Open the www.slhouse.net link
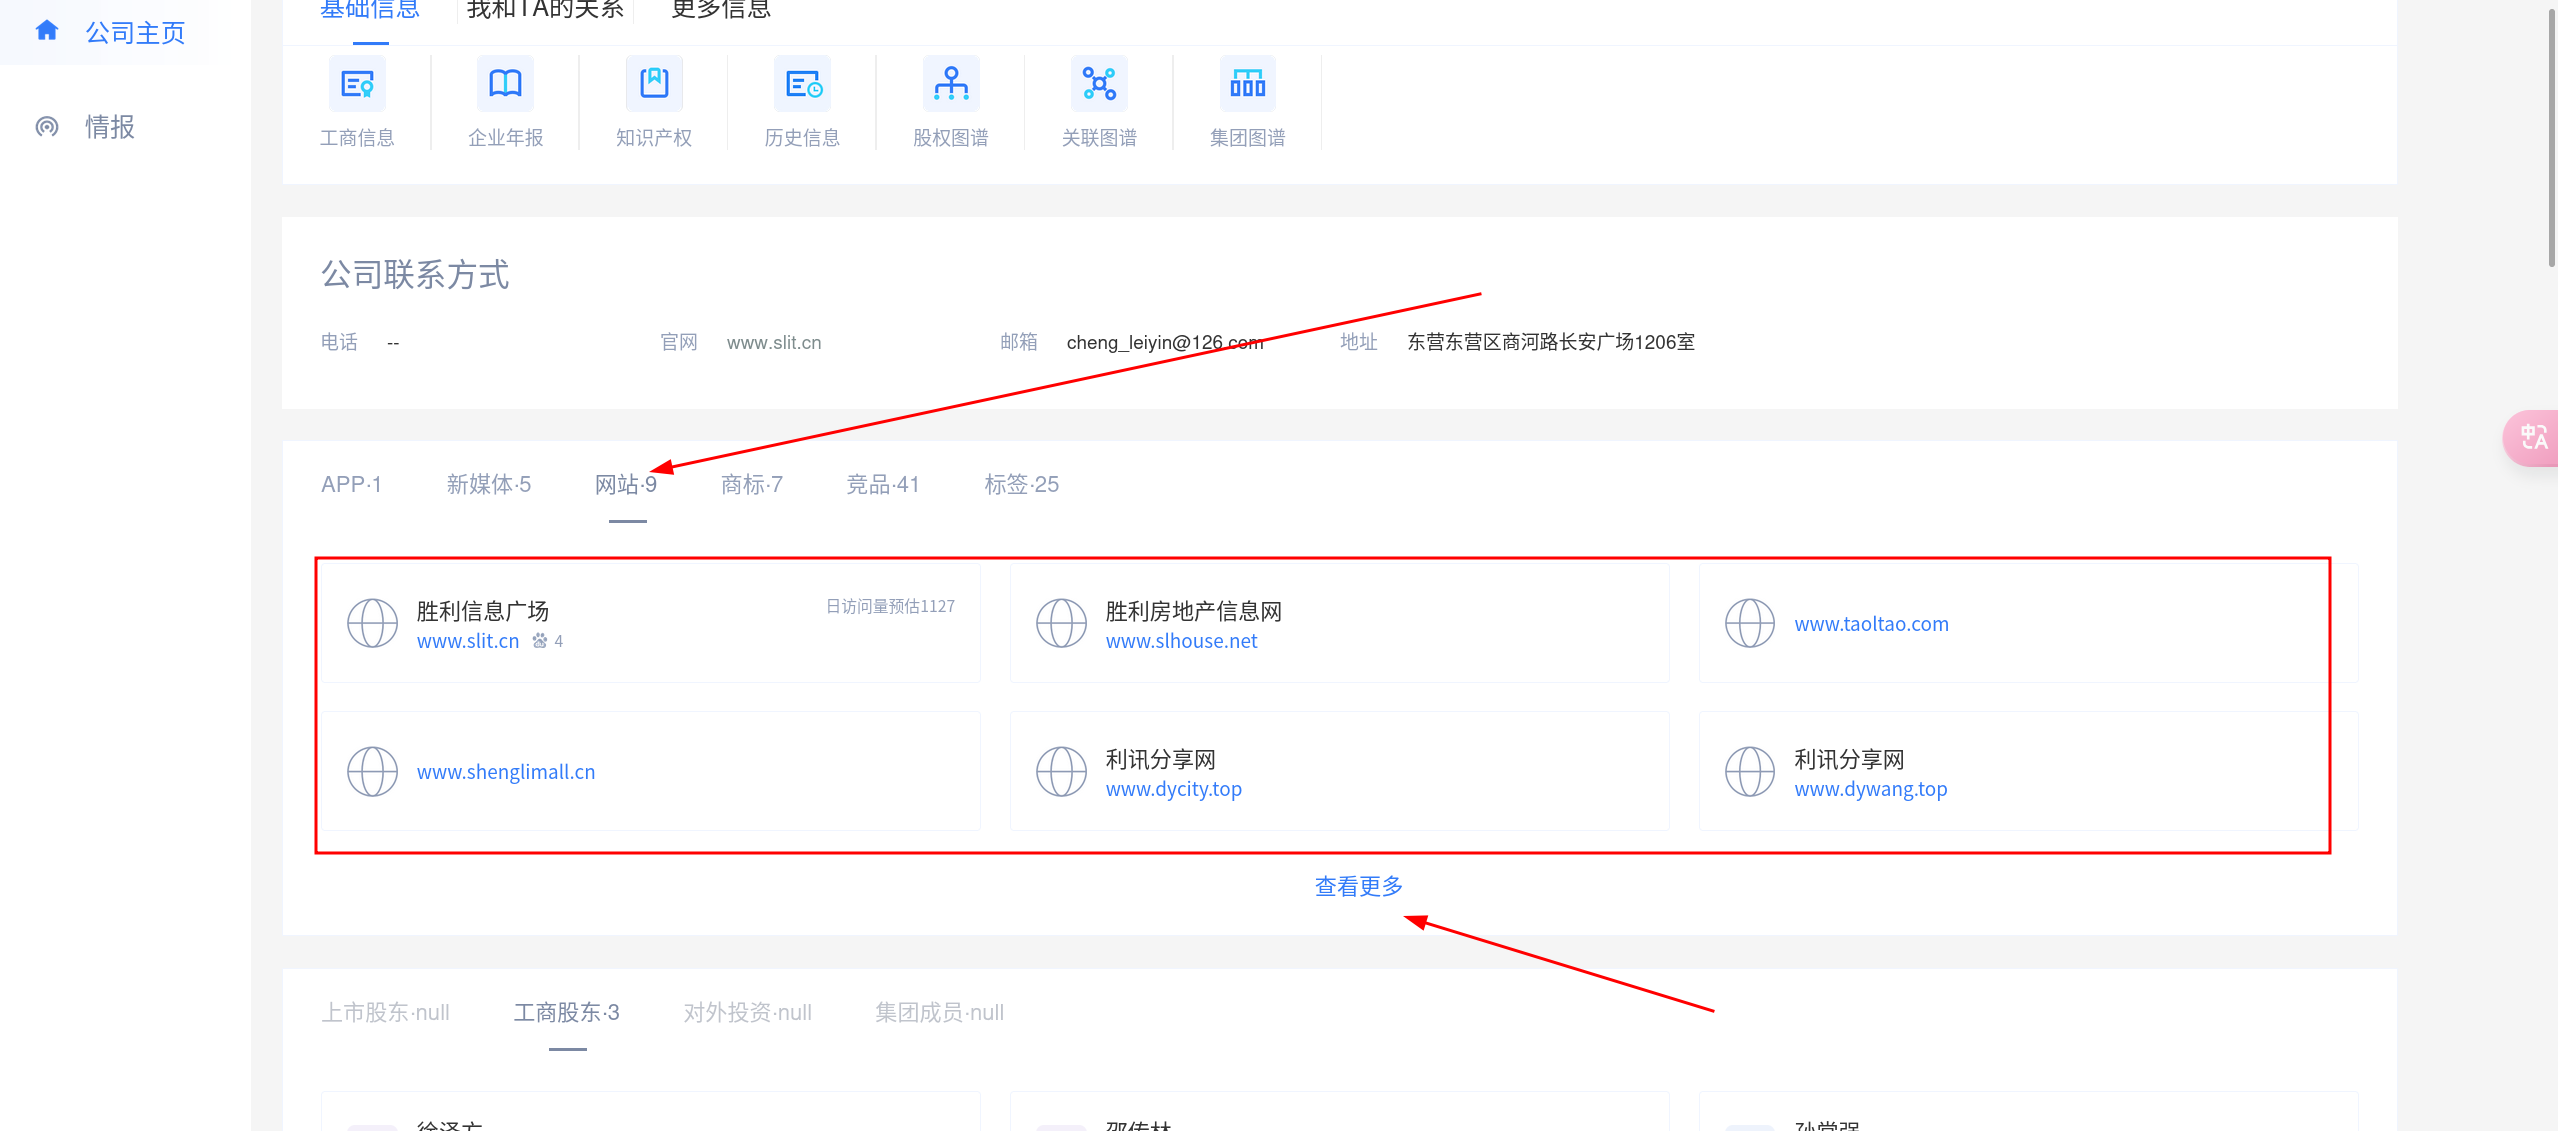Screen dimensions: 2558x1131 click(x=1181, y=641)
